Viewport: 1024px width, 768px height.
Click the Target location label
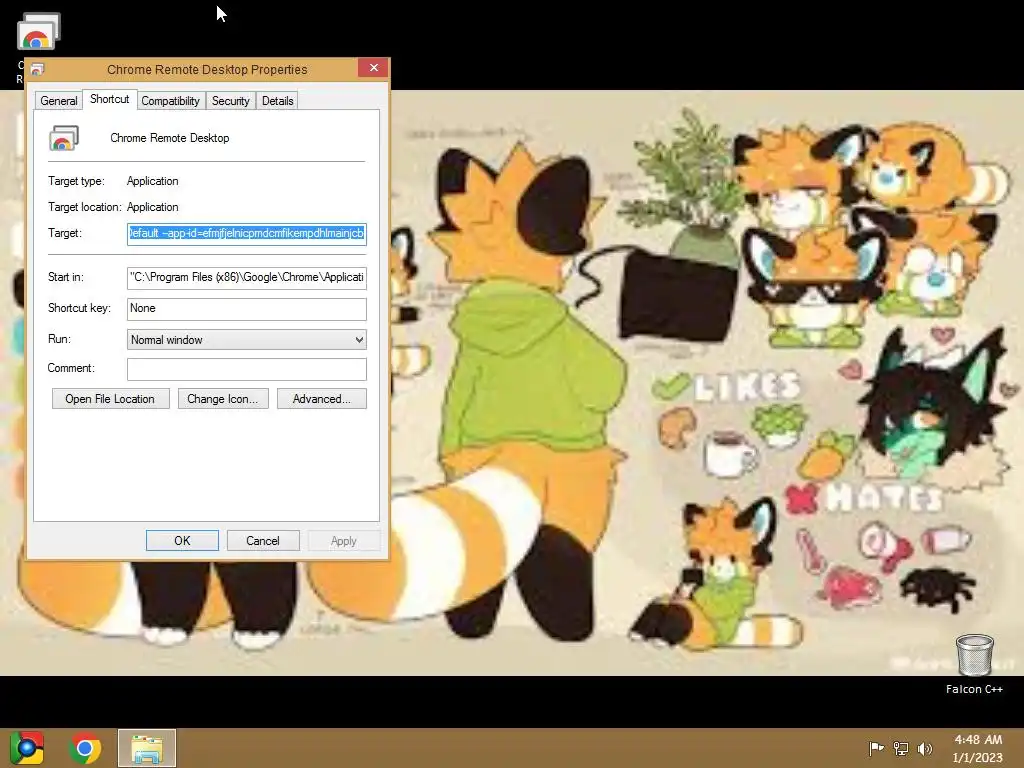tap(85, 207)
